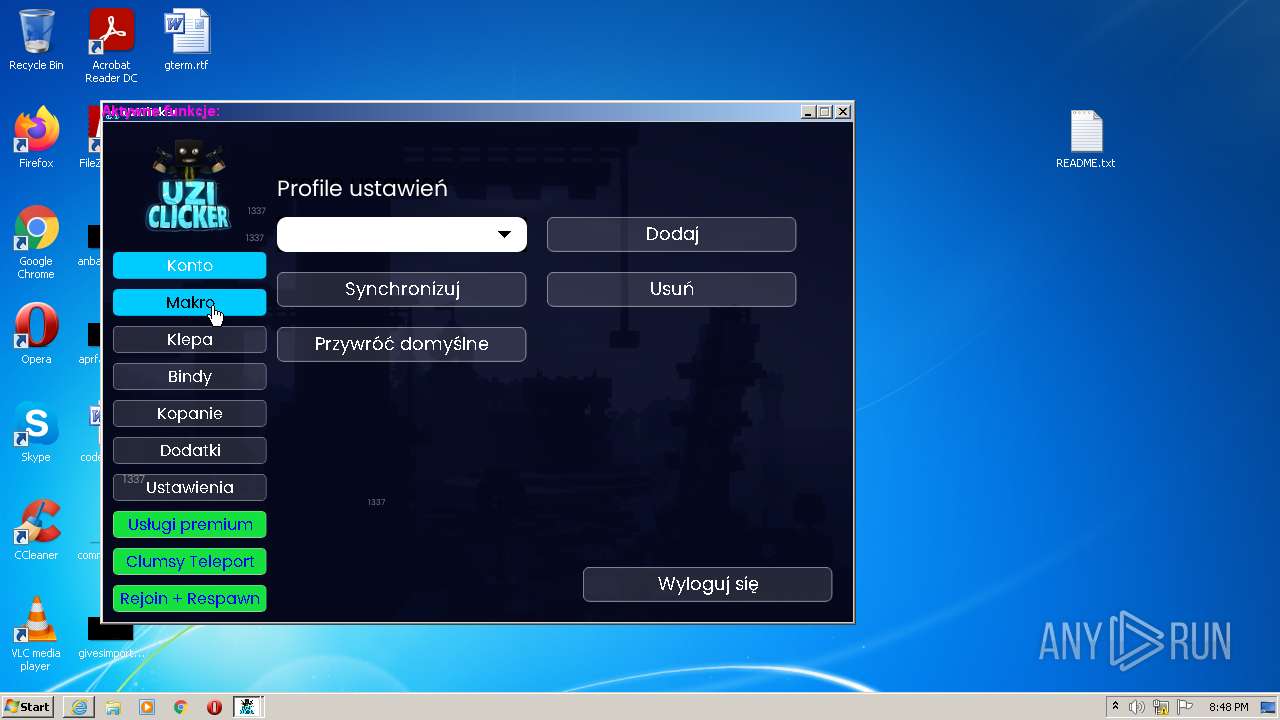
Task: Select the Skype desktop icon
Action: point(36,432)
